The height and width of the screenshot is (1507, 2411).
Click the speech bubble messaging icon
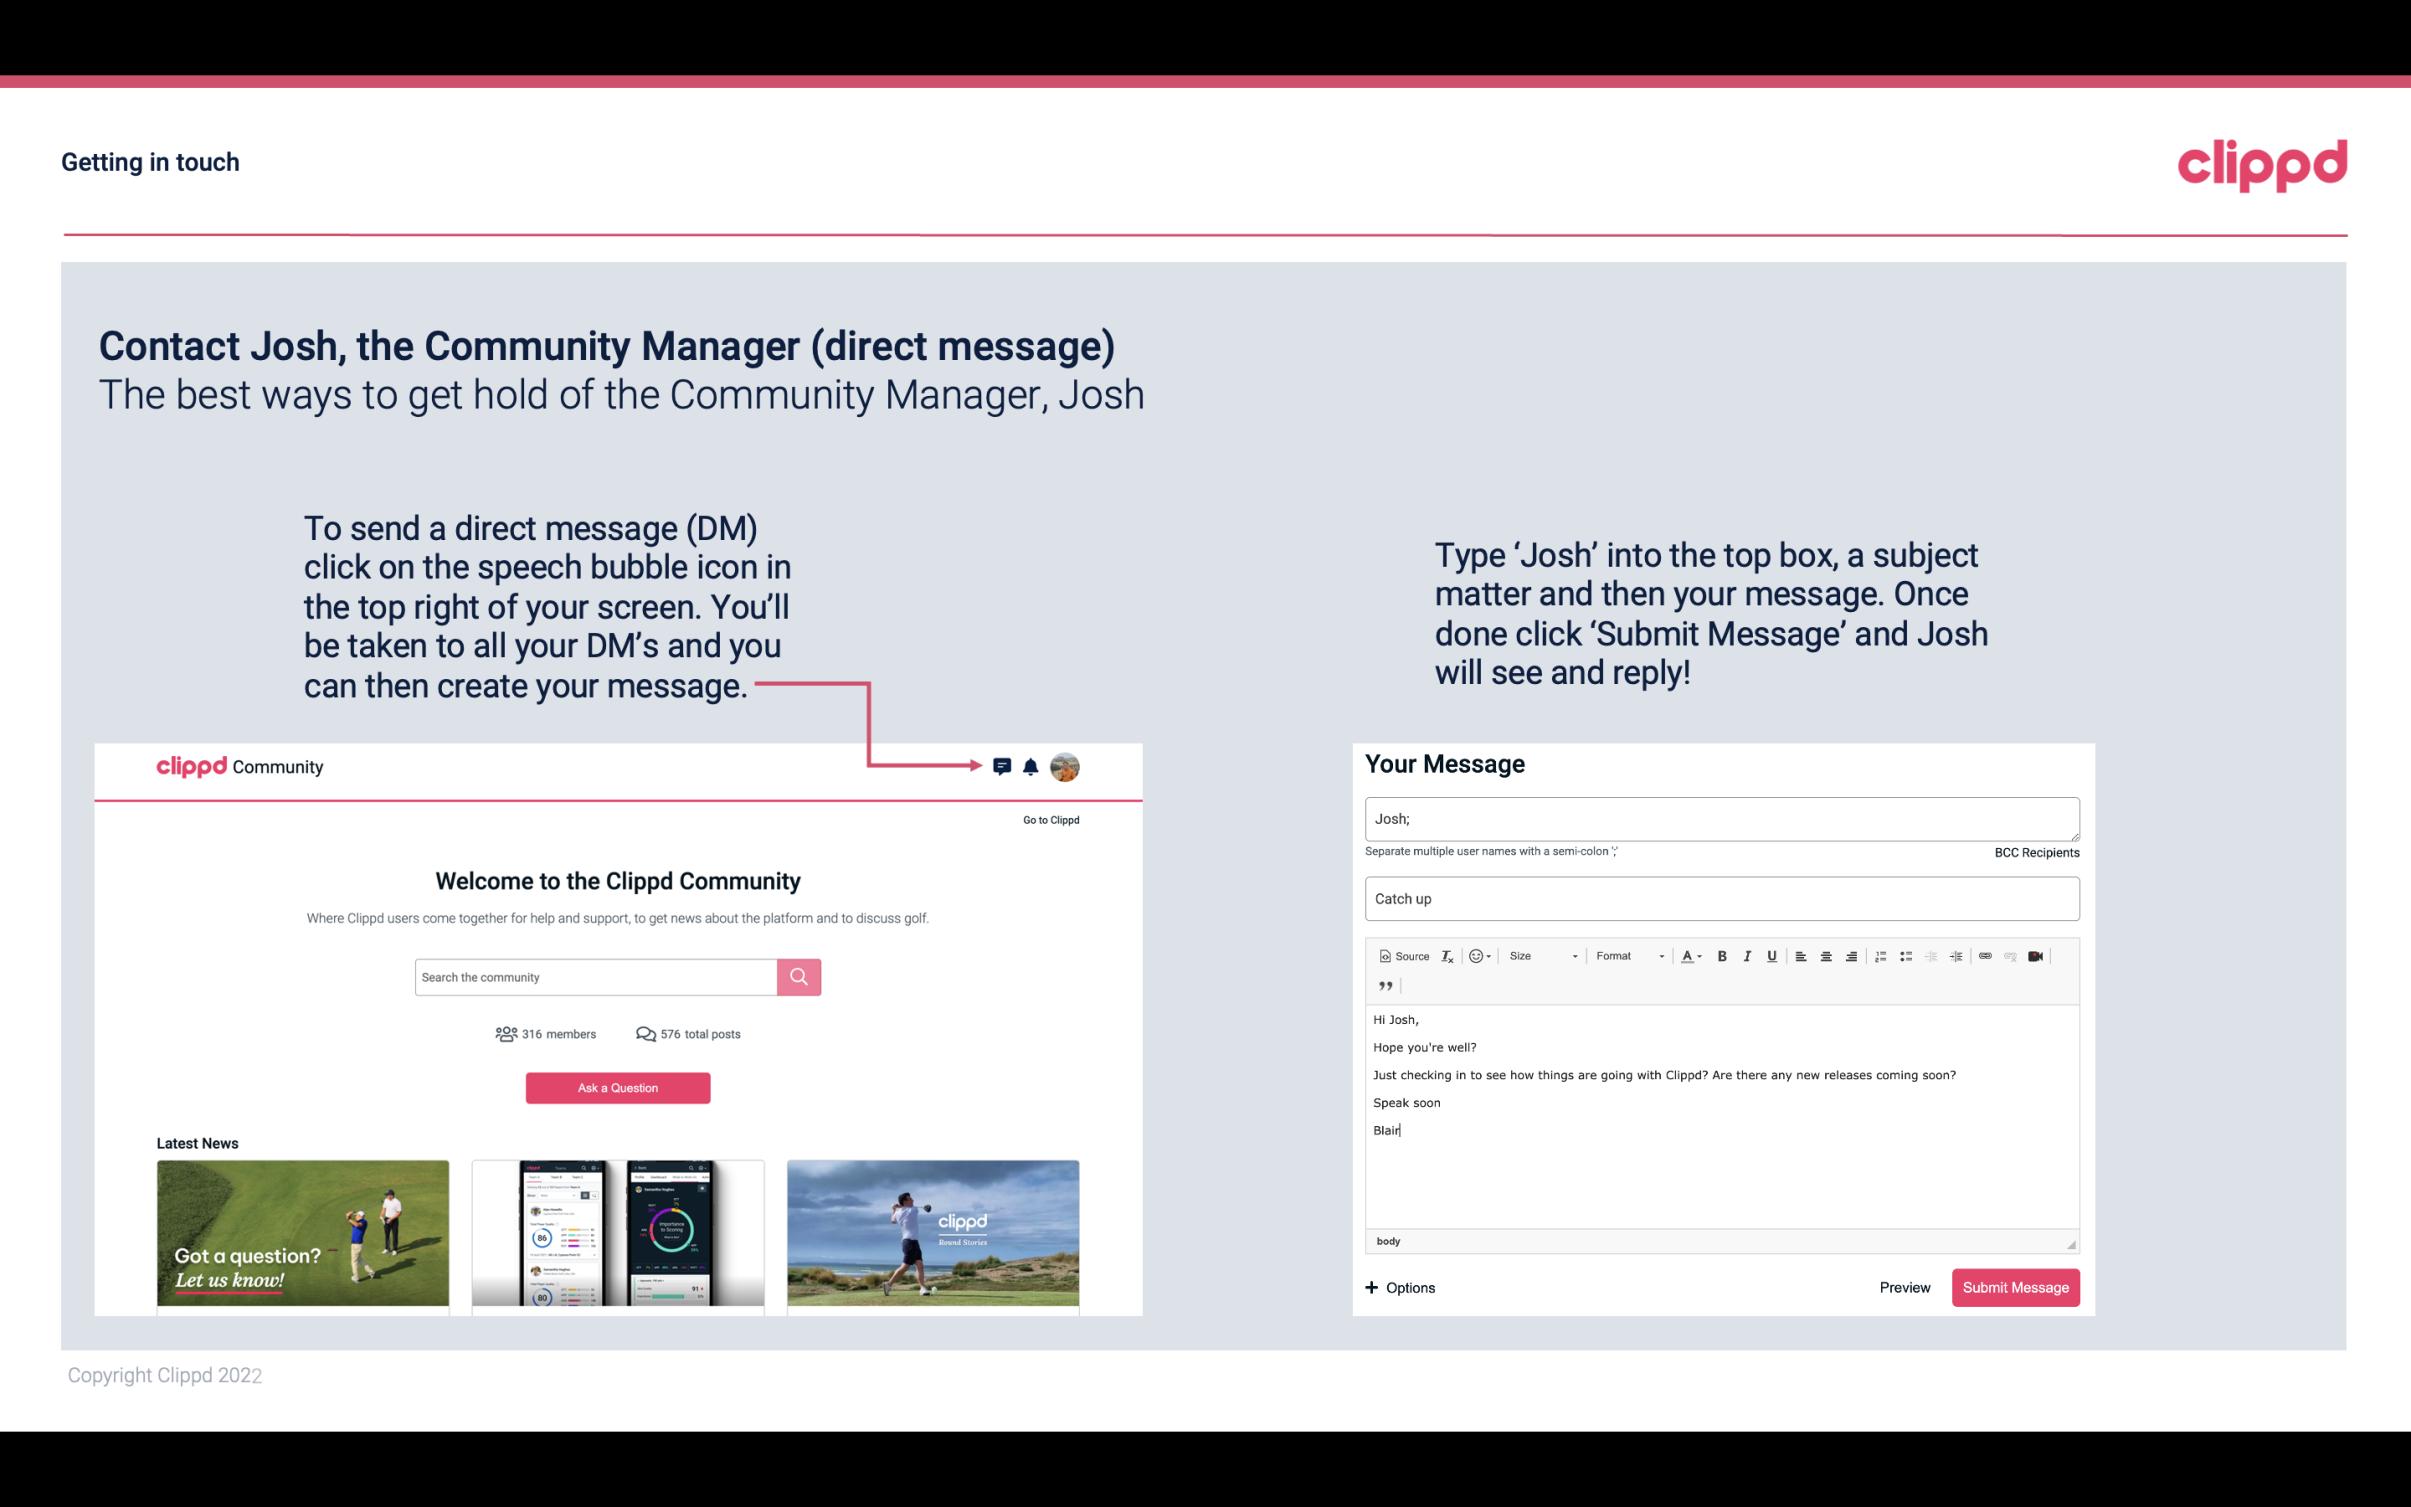tap(1005, 767)
